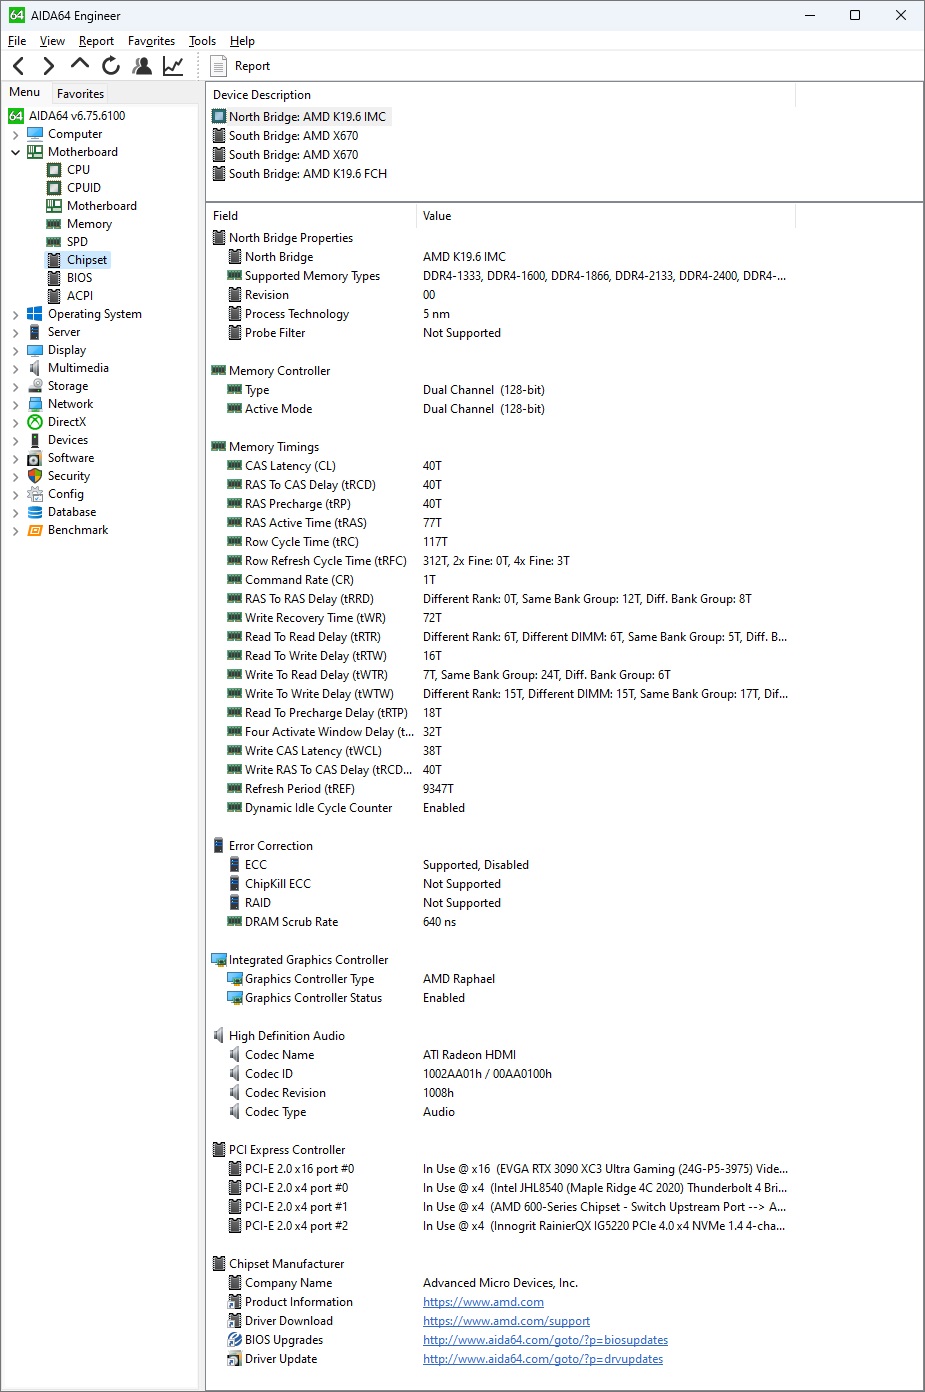Click the Back navigation arrow

tap(19, 66)
